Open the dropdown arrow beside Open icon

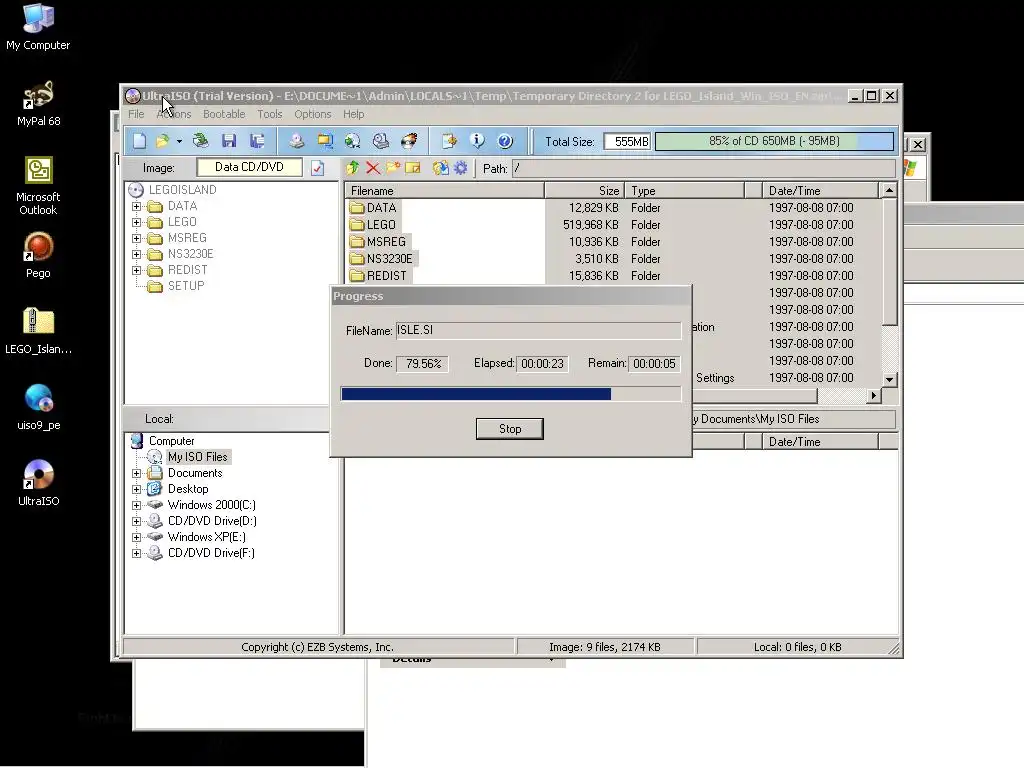179,141
